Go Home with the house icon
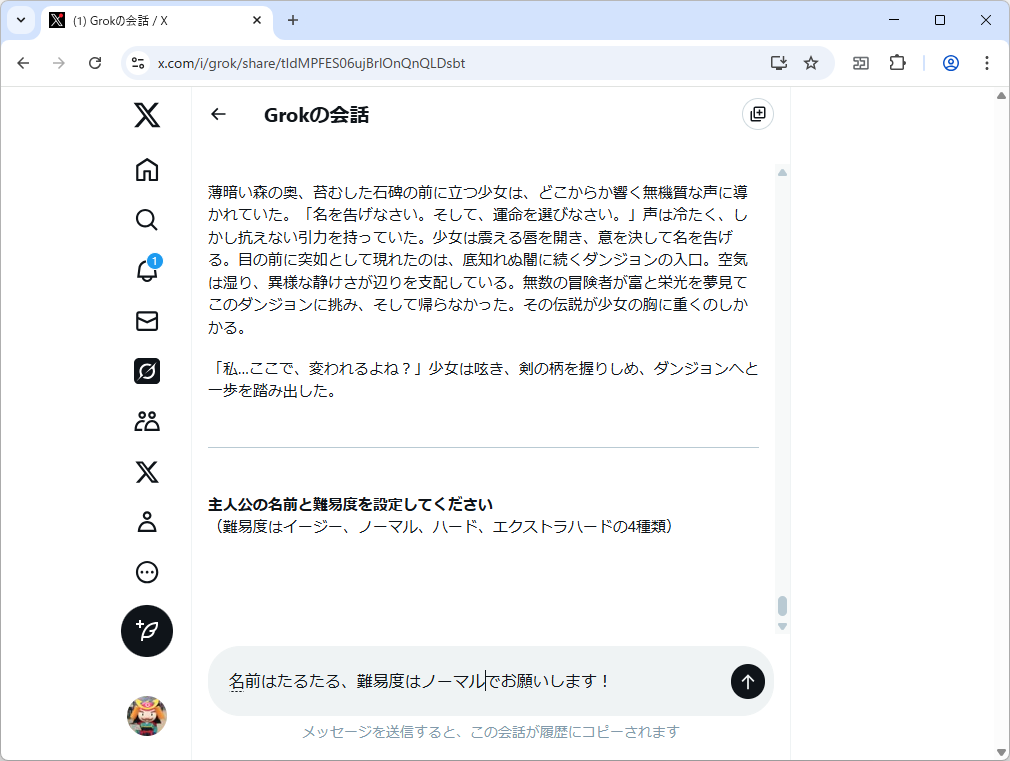The height and width of the screenshot is (761, 1010). coord(146,170)
